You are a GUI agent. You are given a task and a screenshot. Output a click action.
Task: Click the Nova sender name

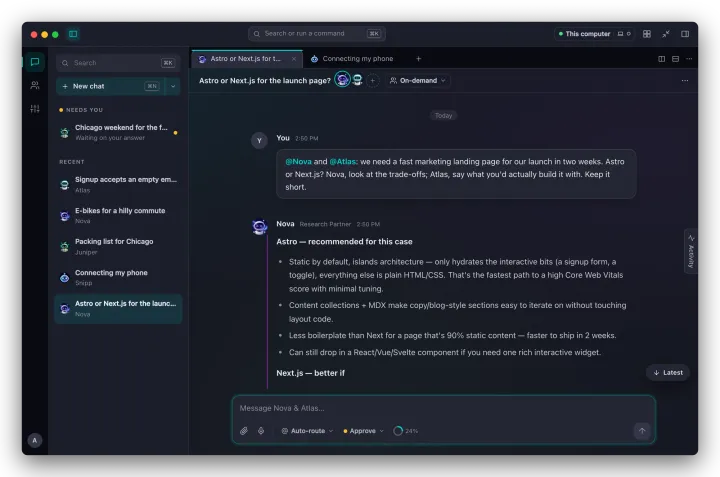[285, 224]
